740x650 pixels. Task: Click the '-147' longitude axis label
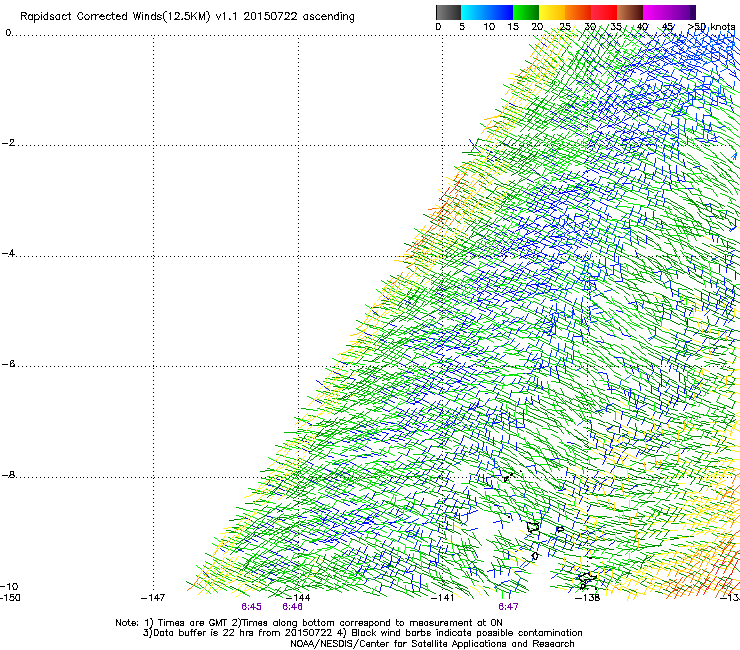tap(153, 598)
